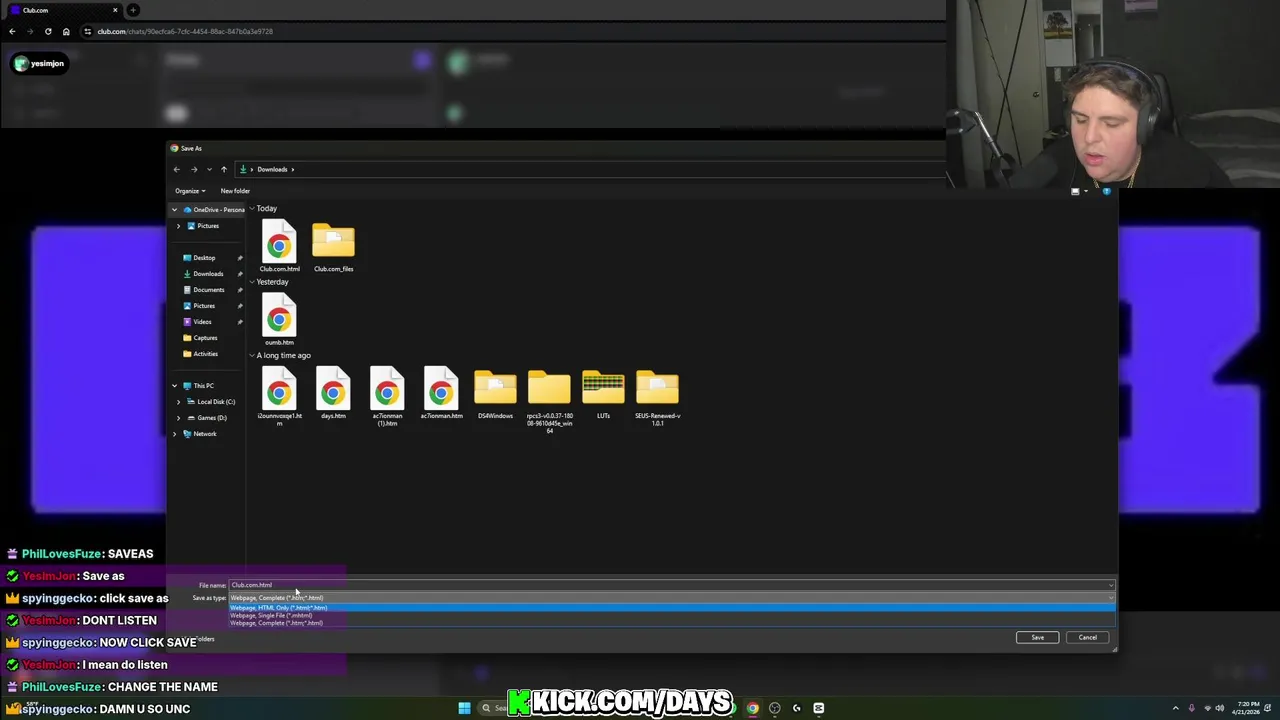Open the Windows Start menu
The width and height of the screenshot is (1280, 720).
point(464,708)
